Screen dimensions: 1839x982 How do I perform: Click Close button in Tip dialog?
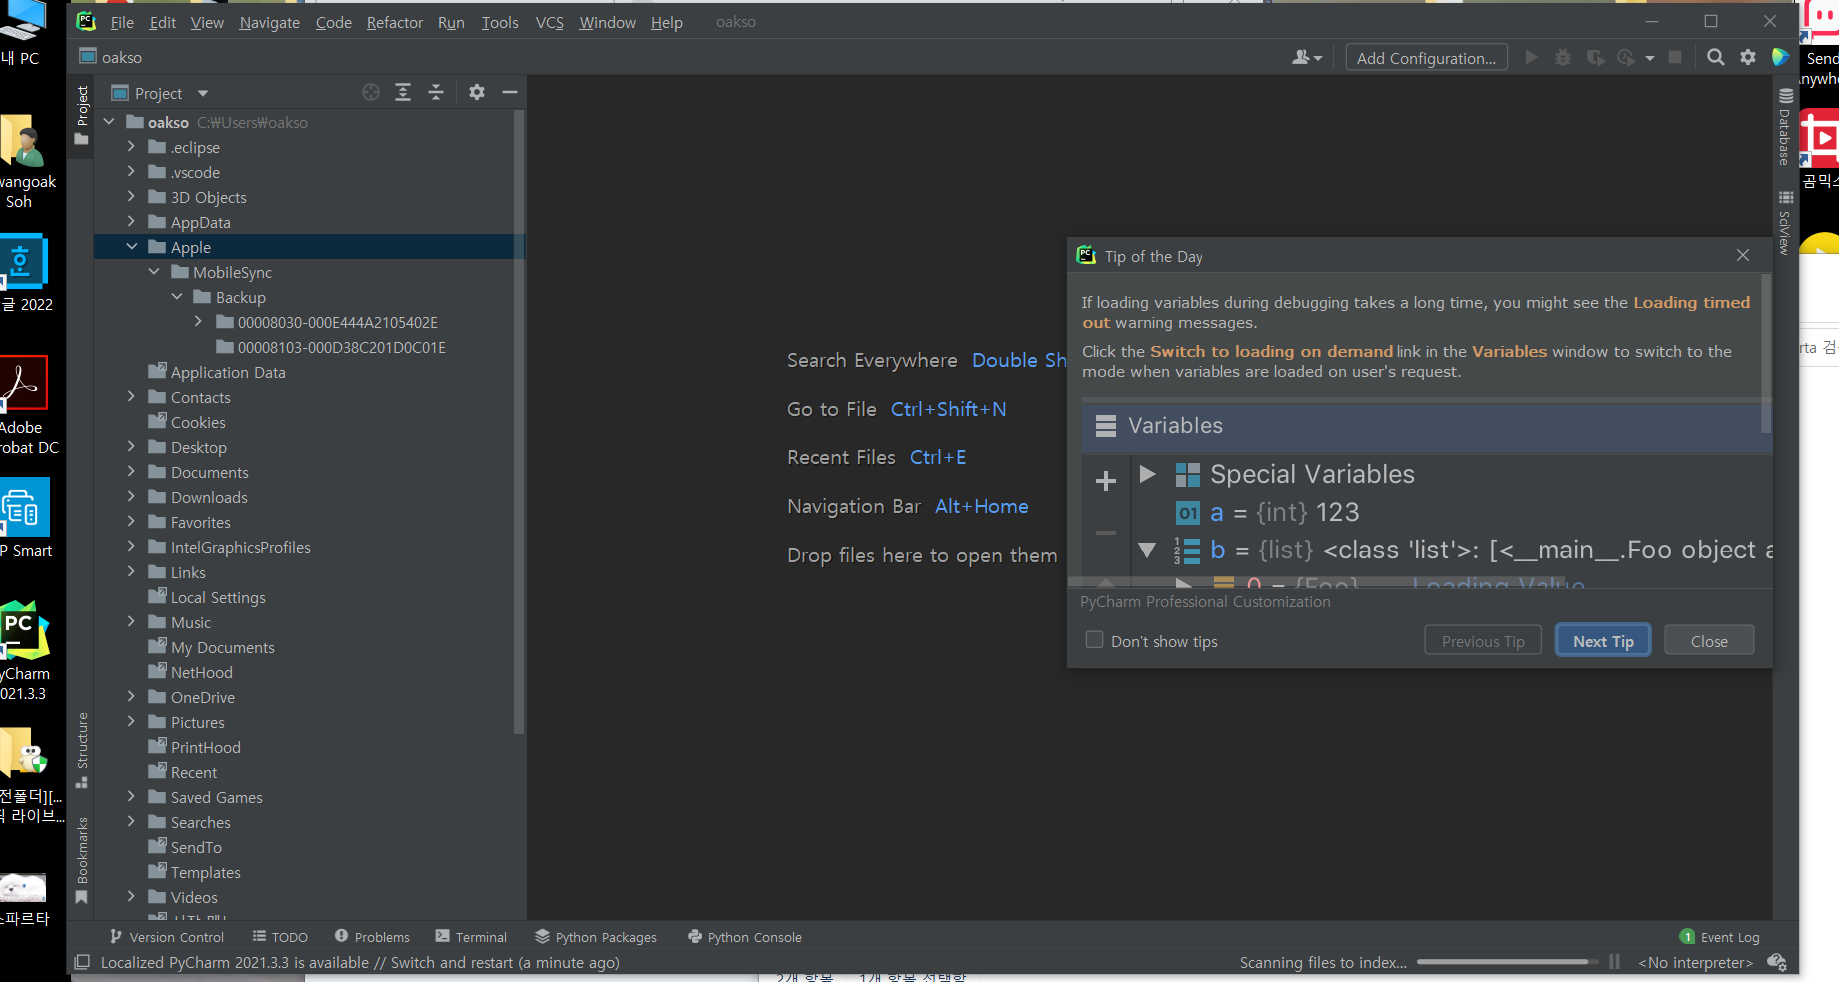[1709, 641]
